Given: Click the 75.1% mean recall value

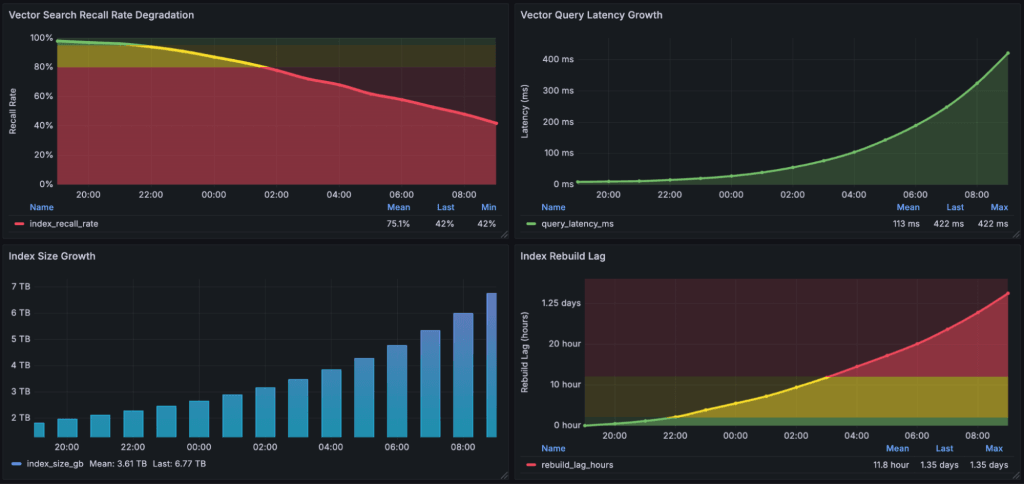Looking at the screenshot, I should (x=399, y=224).
